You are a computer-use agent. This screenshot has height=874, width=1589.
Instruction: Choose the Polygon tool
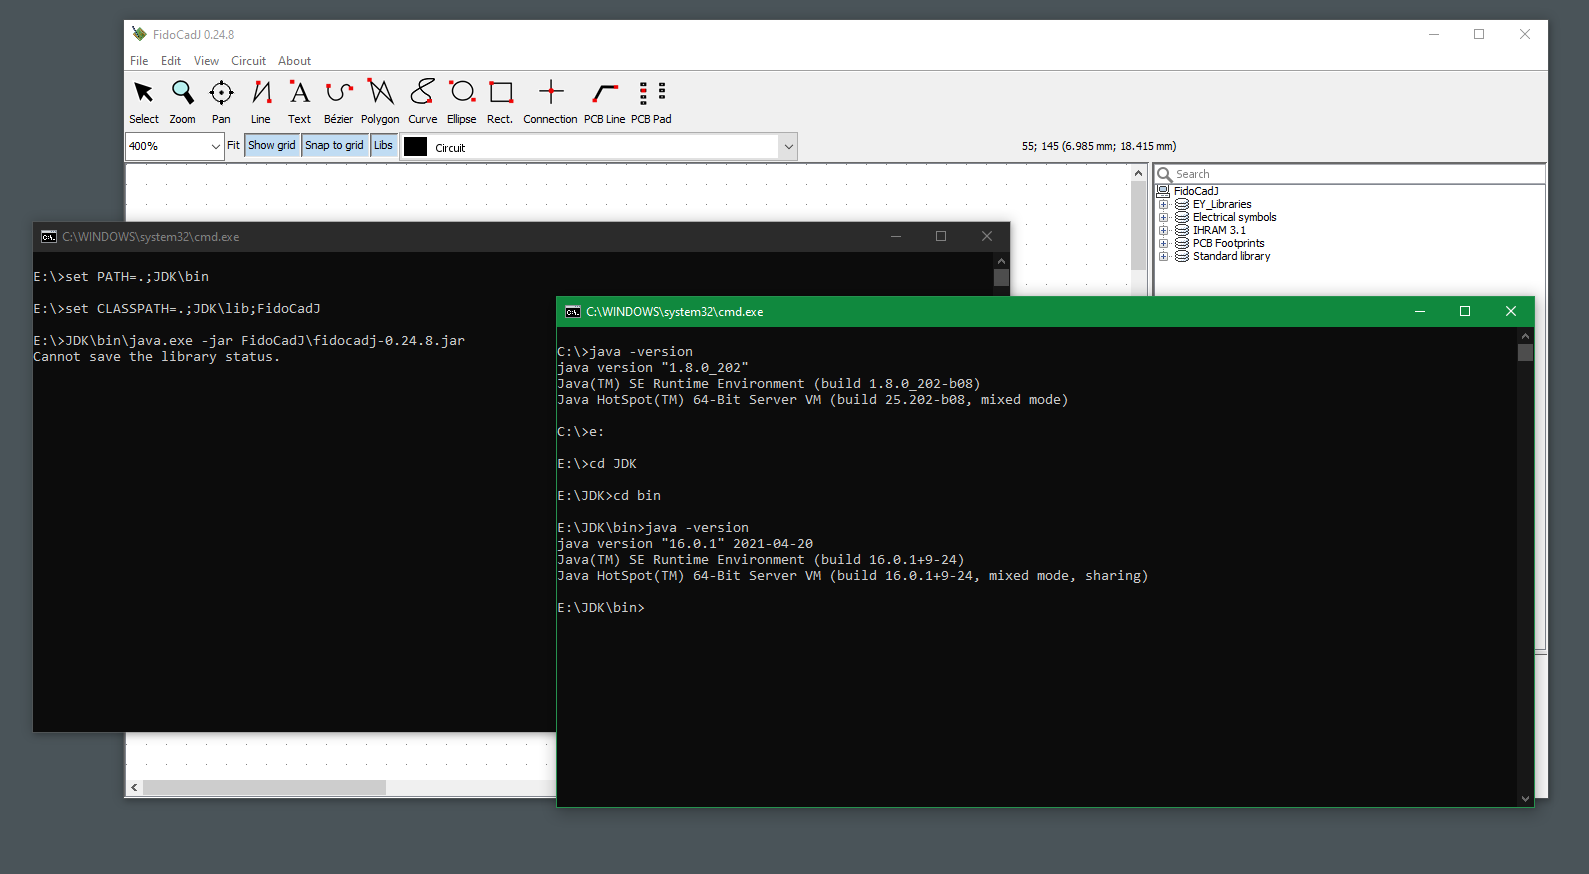click(x=380, y=101)
